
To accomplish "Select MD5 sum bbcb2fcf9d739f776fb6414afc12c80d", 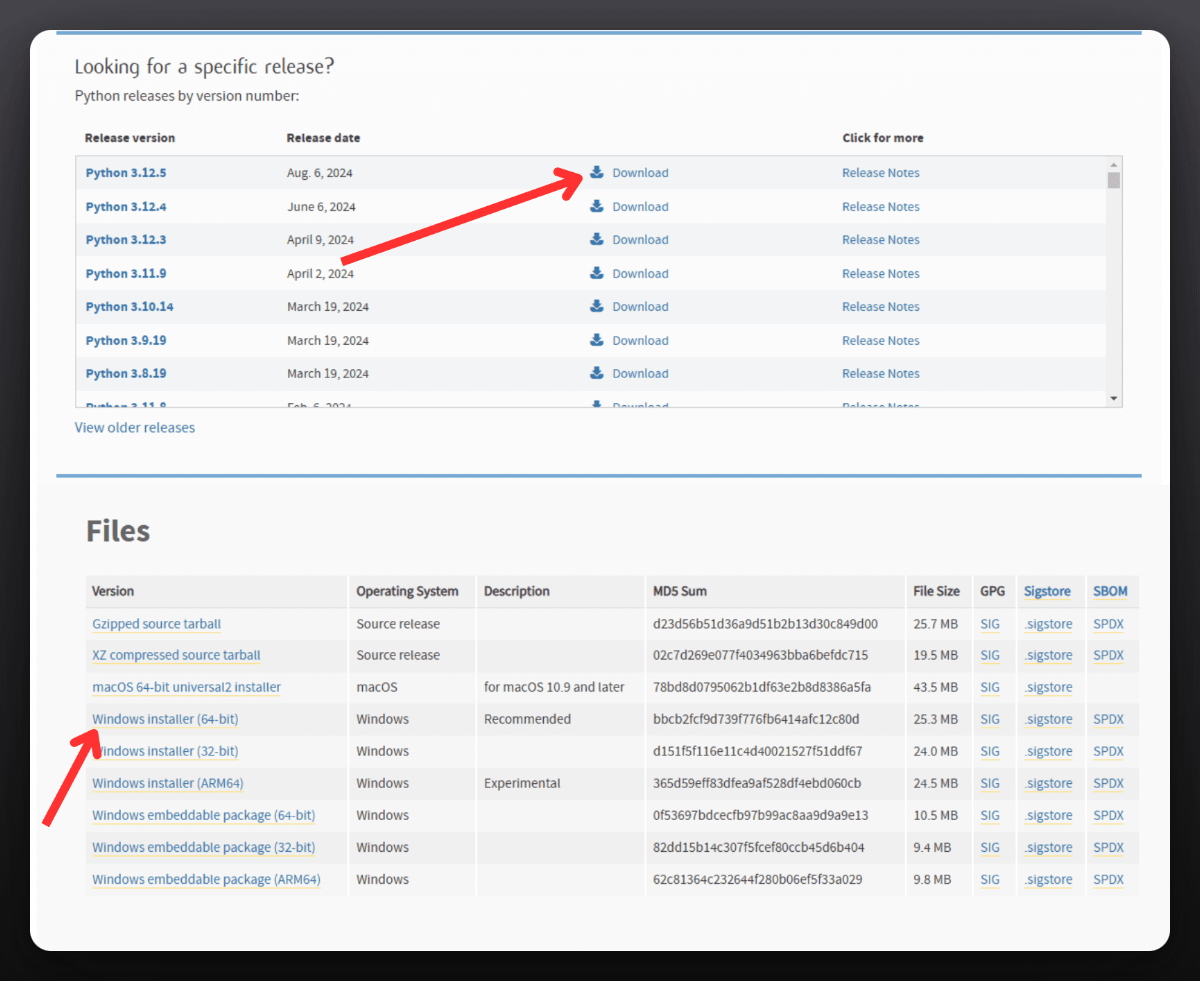I will coord(756,720).
